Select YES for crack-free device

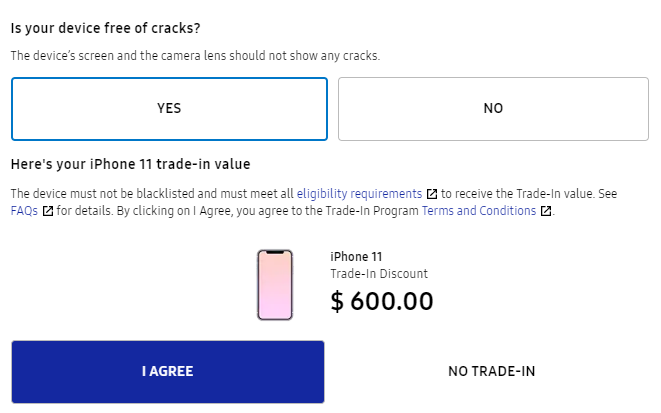pyautogui.click(x=169, y=109)
